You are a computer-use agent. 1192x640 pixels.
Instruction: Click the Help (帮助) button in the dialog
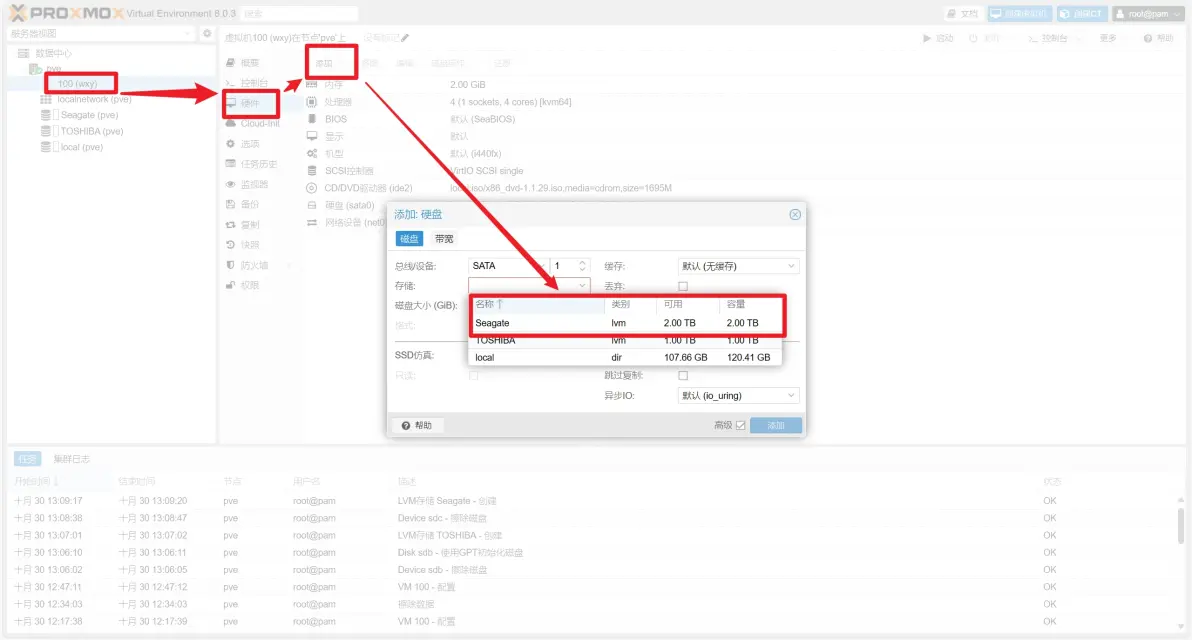coord(418,424)
